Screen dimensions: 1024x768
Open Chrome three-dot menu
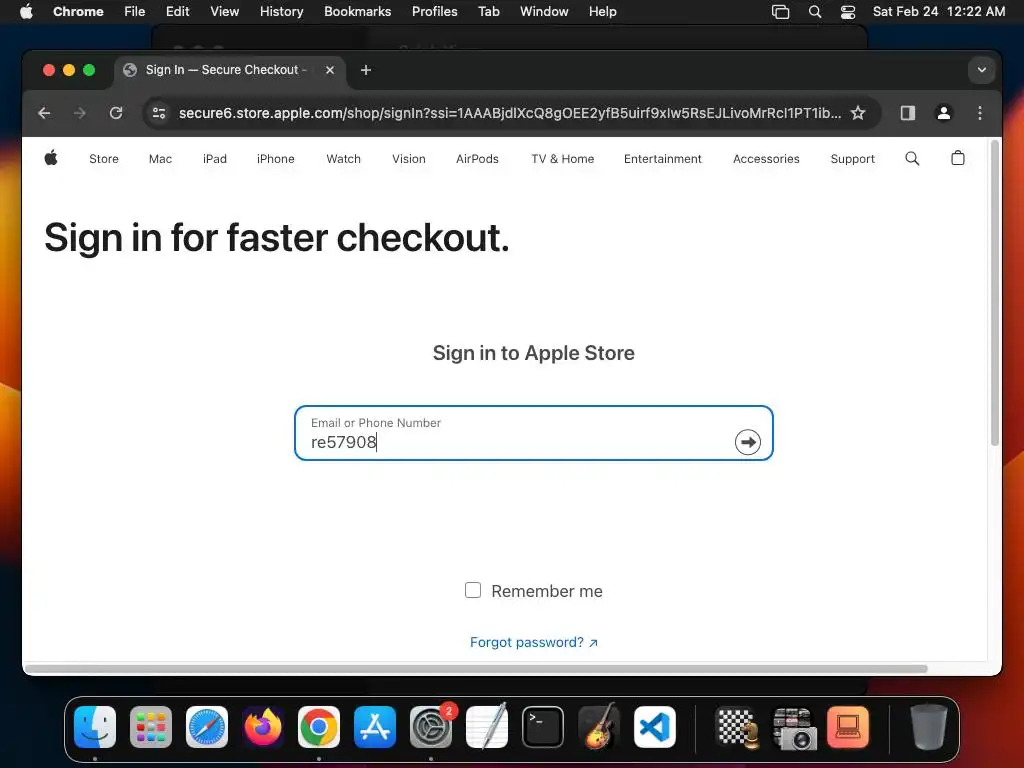tap(980, 113)
